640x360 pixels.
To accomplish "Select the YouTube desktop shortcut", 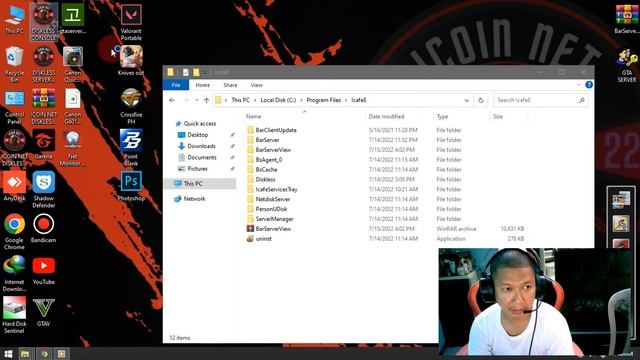I will pos(43,271).
